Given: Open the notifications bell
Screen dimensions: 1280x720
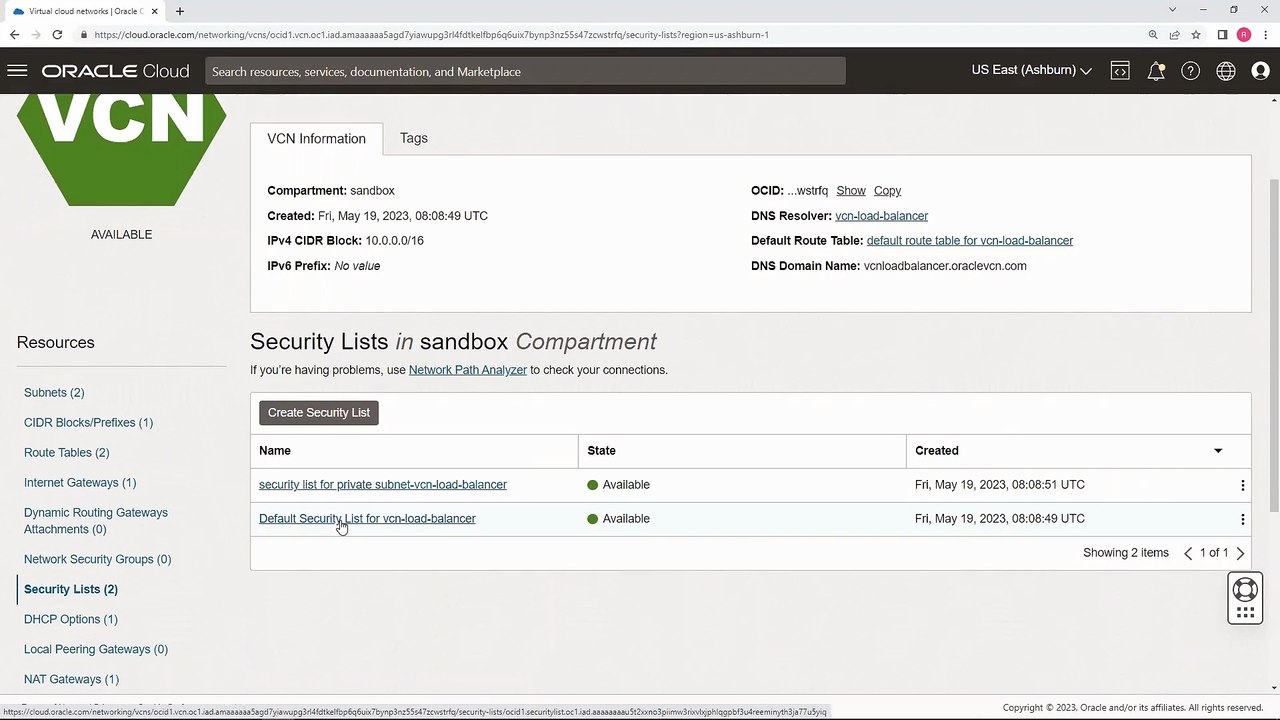Looking at the screenshot, I should (x=1156, y=71).
